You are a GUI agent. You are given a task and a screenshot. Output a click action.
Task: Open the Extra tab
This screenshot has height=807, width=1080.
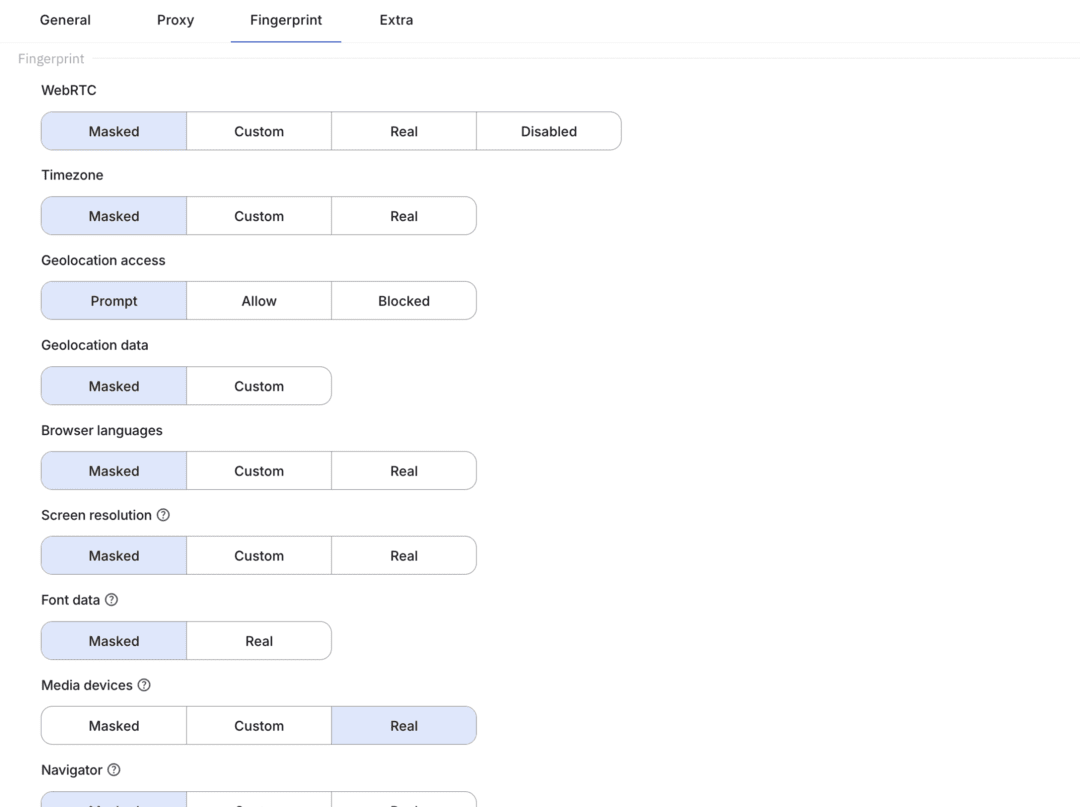396,20
